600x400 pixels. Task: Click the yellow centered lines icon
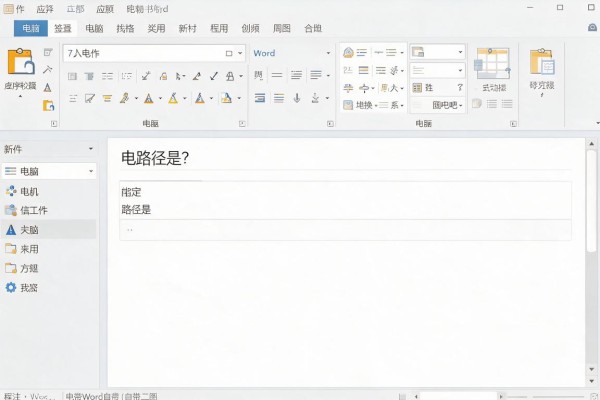107,98
